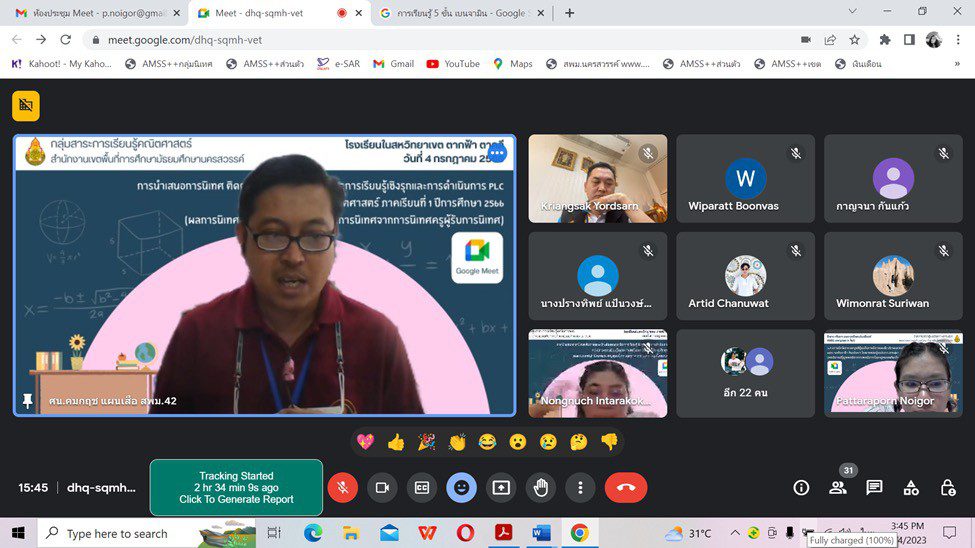Send the thumbs down reaction
This screenshot has height=548, width=975.
(609, 442)
